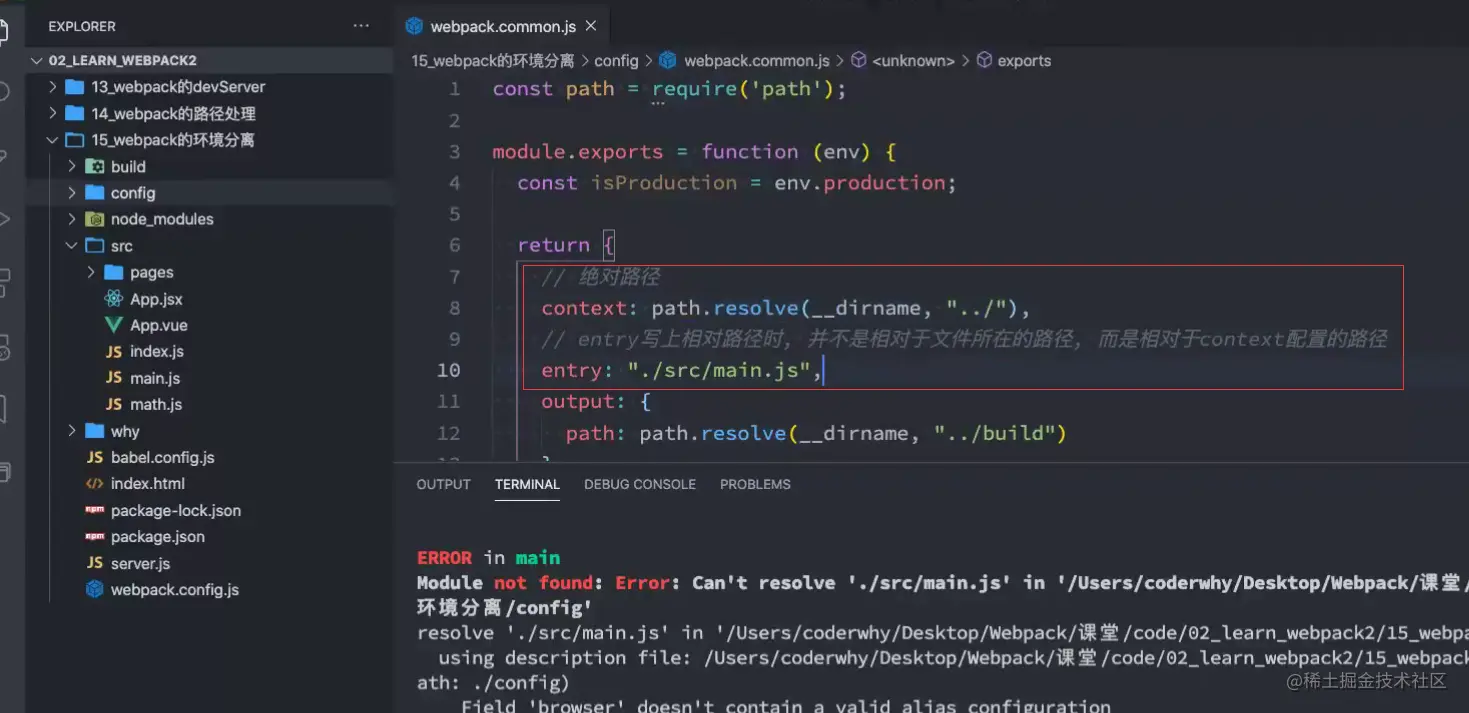
Task: Click the src open-folder icon
Action: (x=95, y=245)
